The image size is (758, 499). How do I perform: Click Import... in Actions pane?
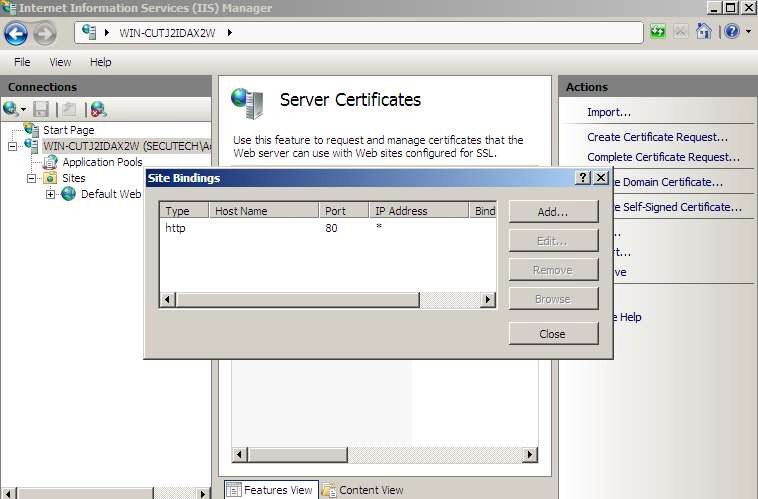[x=609, y=112]
